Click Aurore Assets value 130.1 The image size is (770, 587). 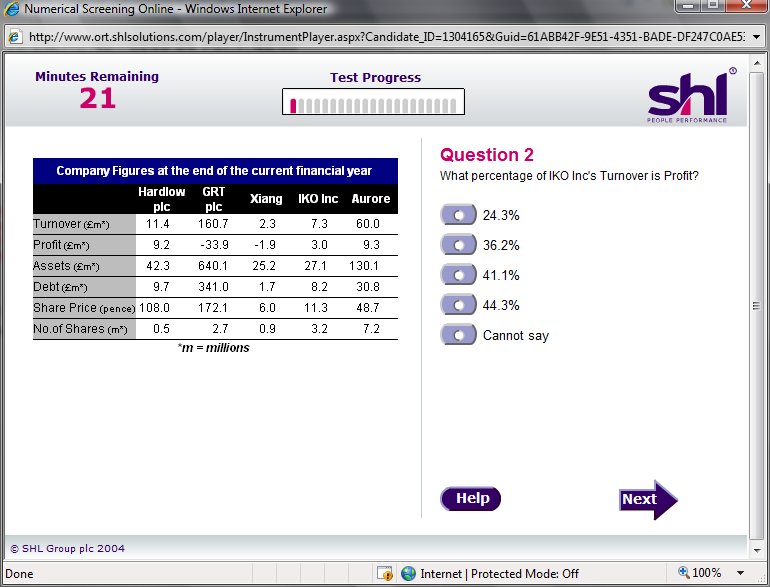pos(364,266)
